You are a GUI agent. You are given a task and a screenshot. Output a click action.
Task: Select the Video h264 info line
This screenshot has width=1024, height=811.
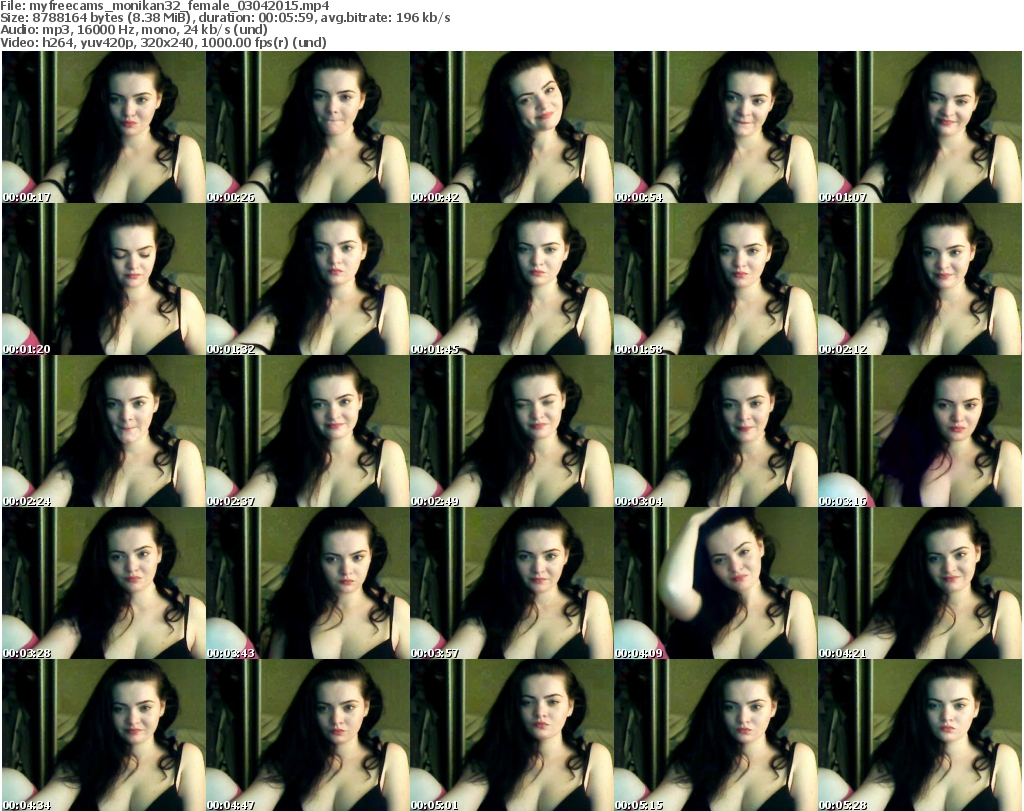tap(165, 42)
